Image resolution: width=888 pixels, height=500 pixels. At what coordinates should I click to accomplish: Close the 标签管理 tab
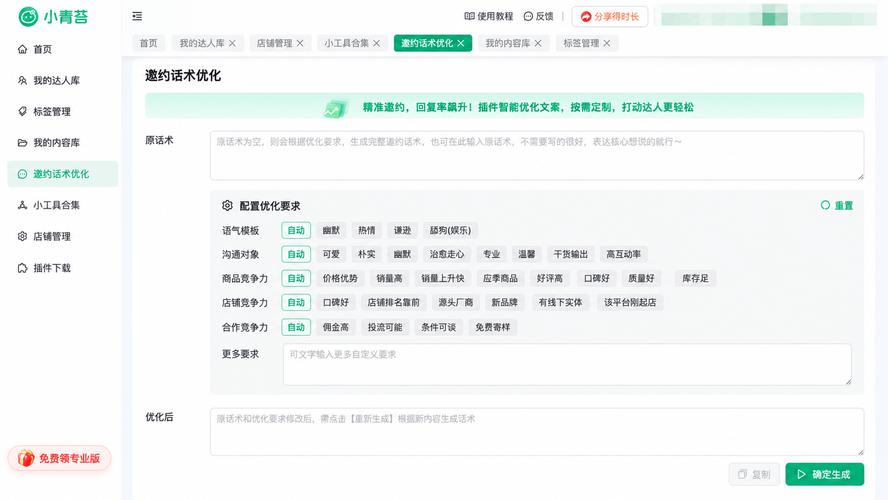click(607, 43)
